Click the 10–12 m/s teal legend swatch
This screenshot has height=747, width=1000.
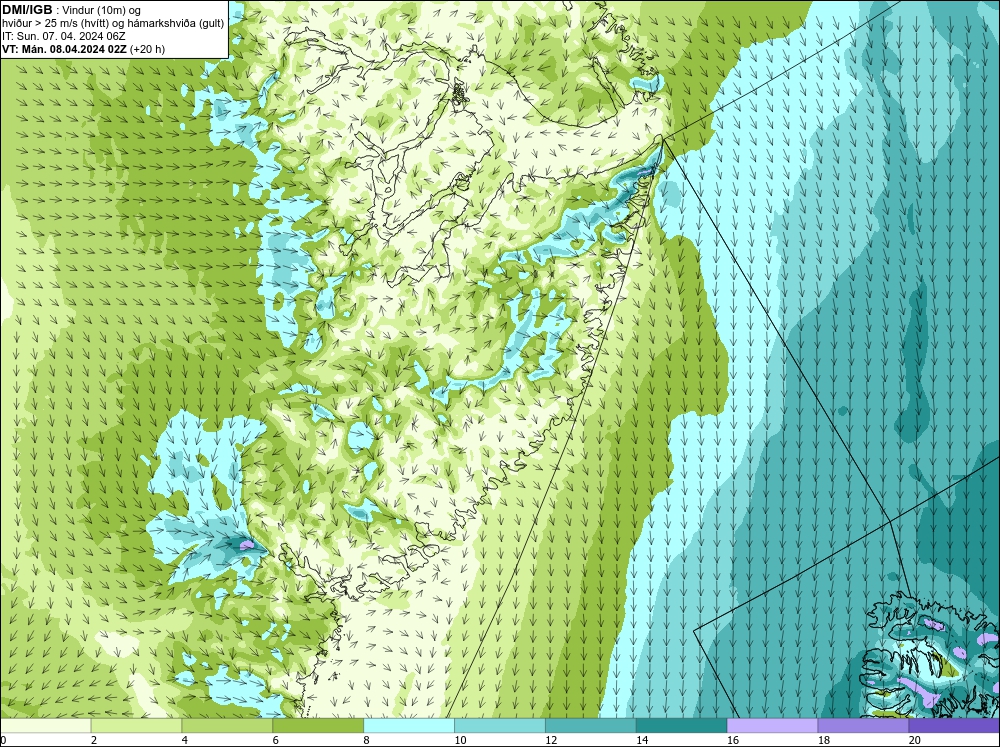(499, 725)
